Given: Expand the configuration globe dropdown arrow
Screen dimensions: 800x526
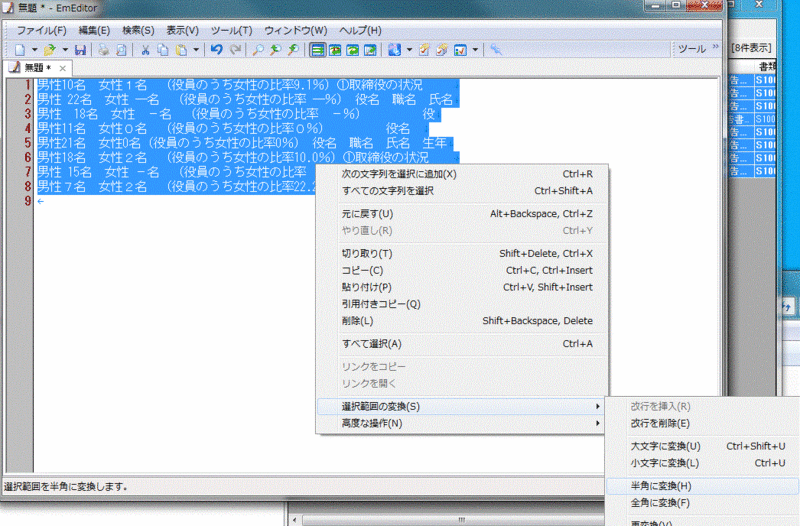Looking at the screenshot, I should [409, 50].
